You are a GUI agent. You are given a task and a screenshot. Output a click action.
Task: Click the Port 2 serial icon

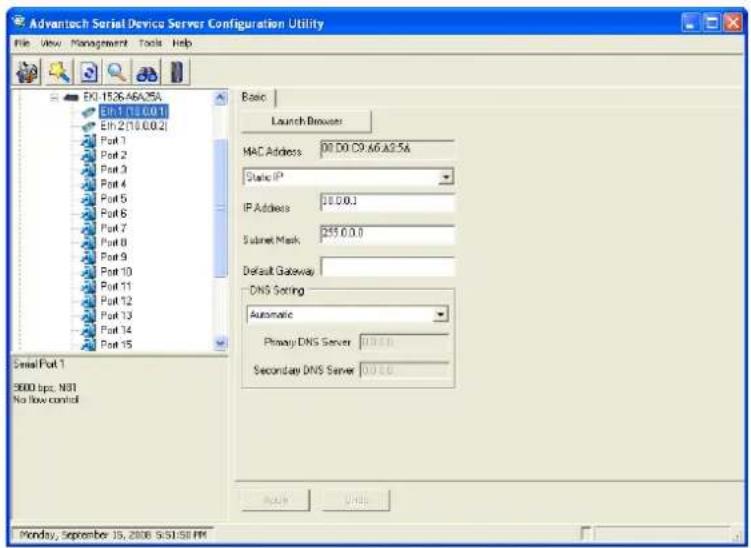pos(89,155)
